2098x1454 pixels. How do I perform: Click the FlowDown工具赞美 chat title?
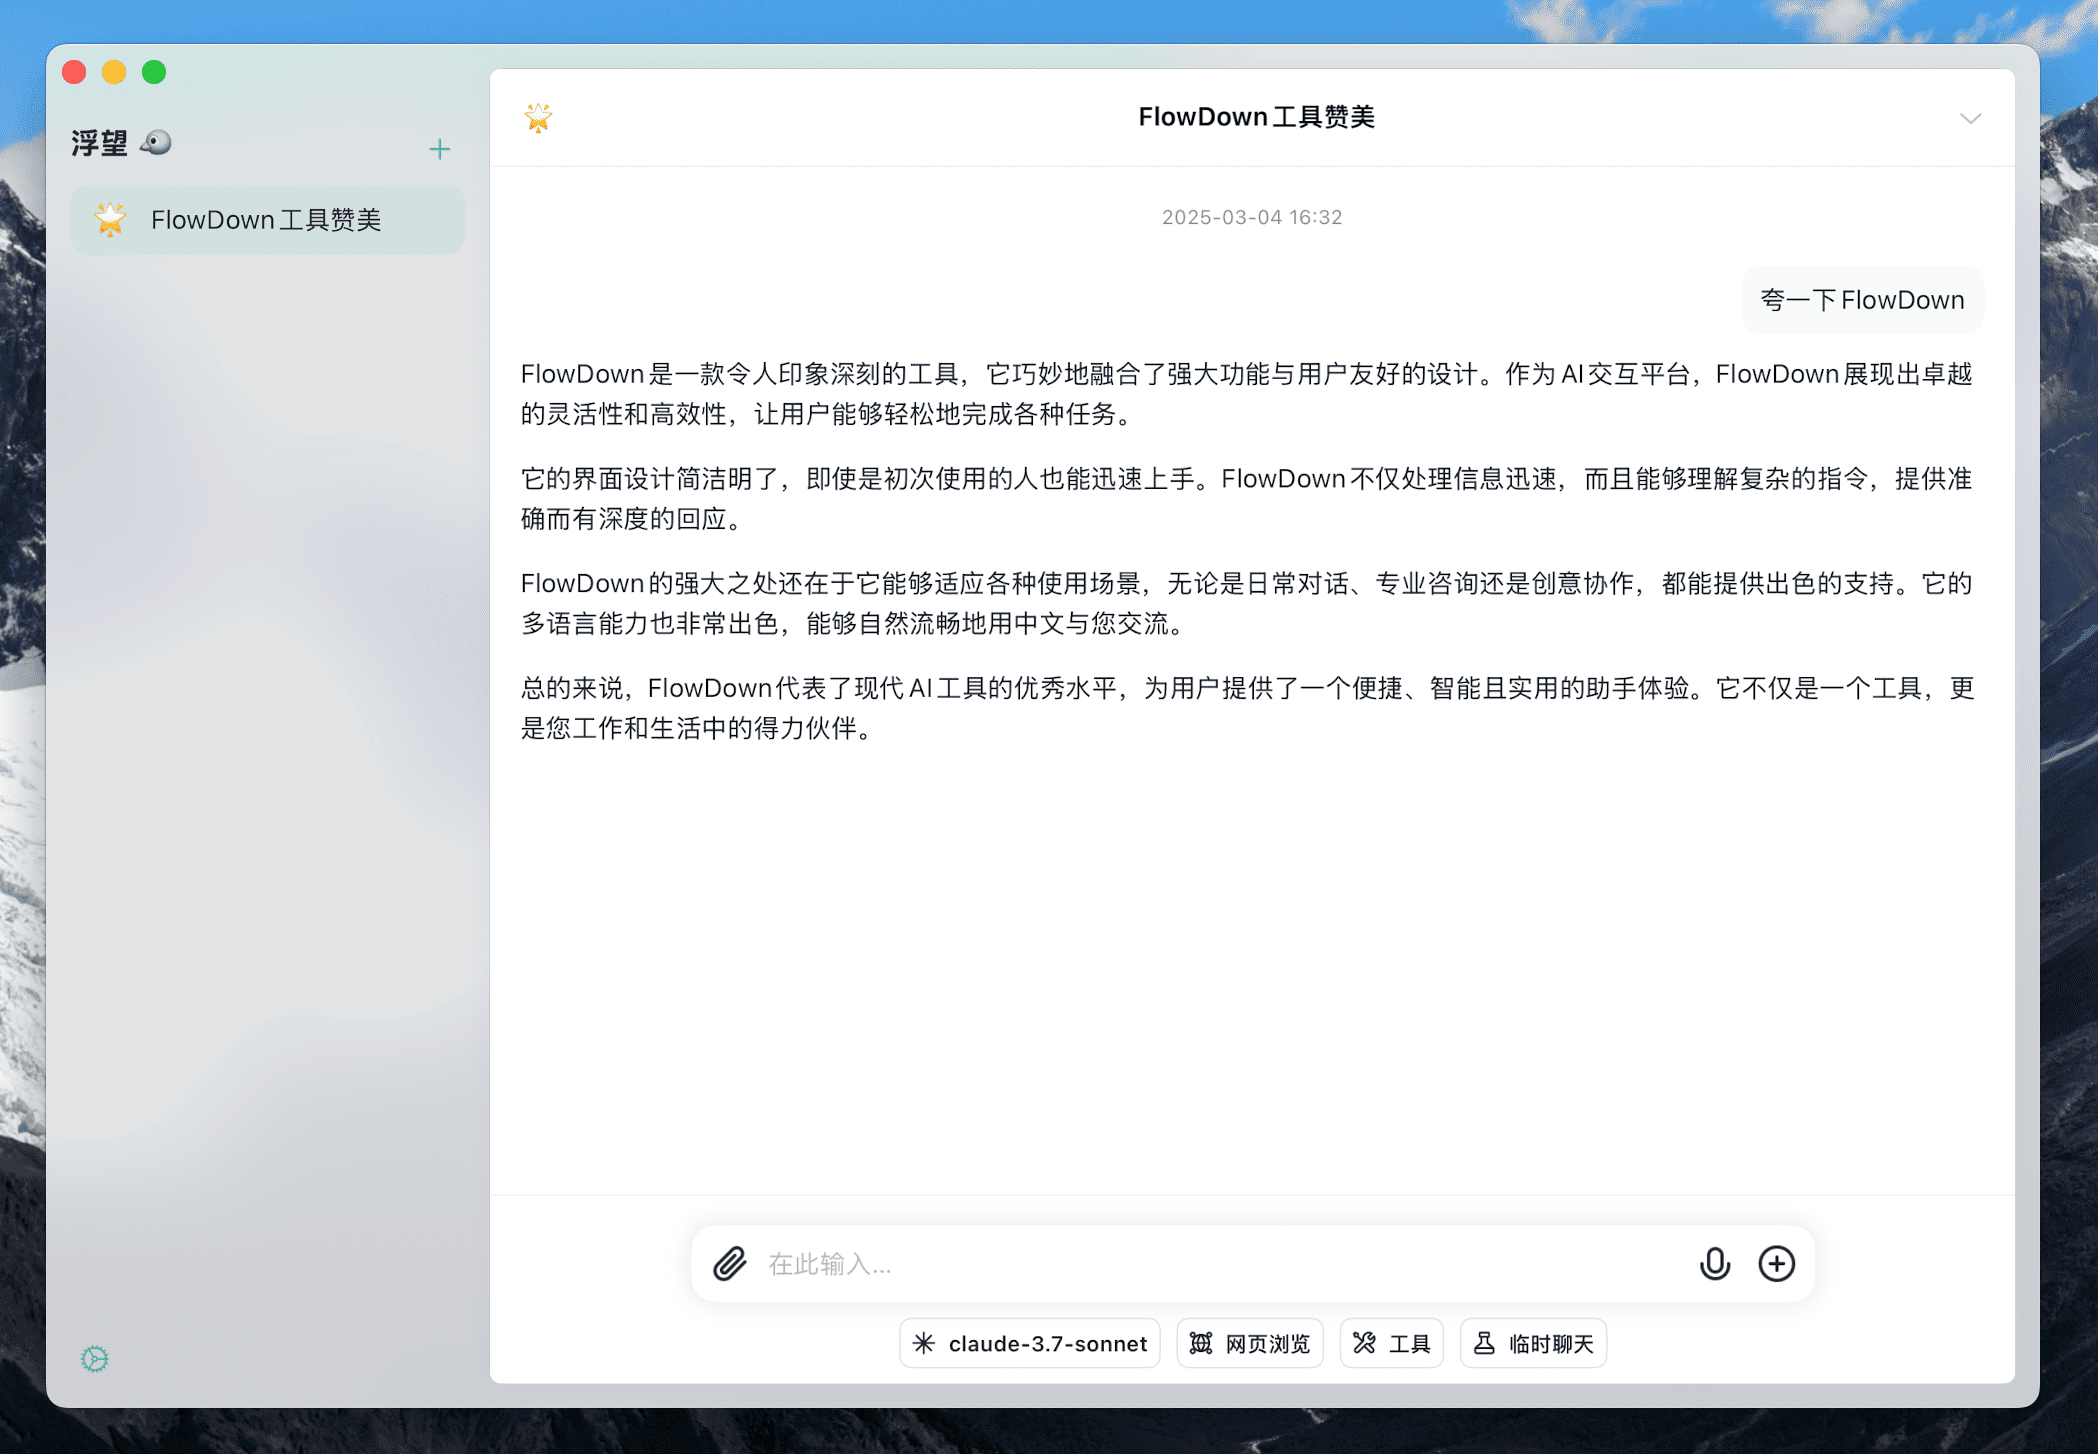point(1256,117)
